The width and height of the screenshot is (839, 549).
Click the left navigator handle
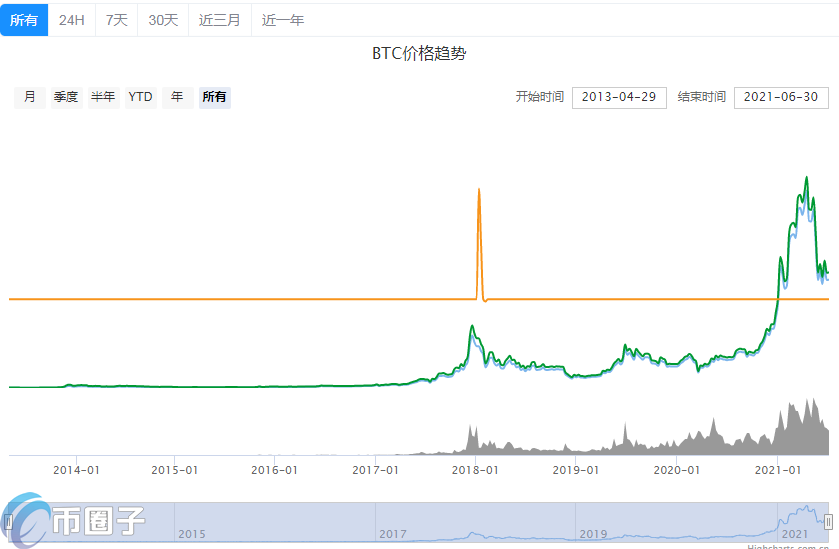click(9, 521)
